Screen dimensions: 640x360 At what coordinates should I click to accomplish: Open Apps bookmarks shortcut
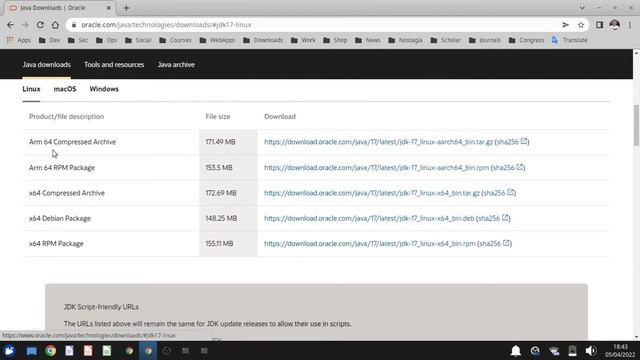pos(19,40)
